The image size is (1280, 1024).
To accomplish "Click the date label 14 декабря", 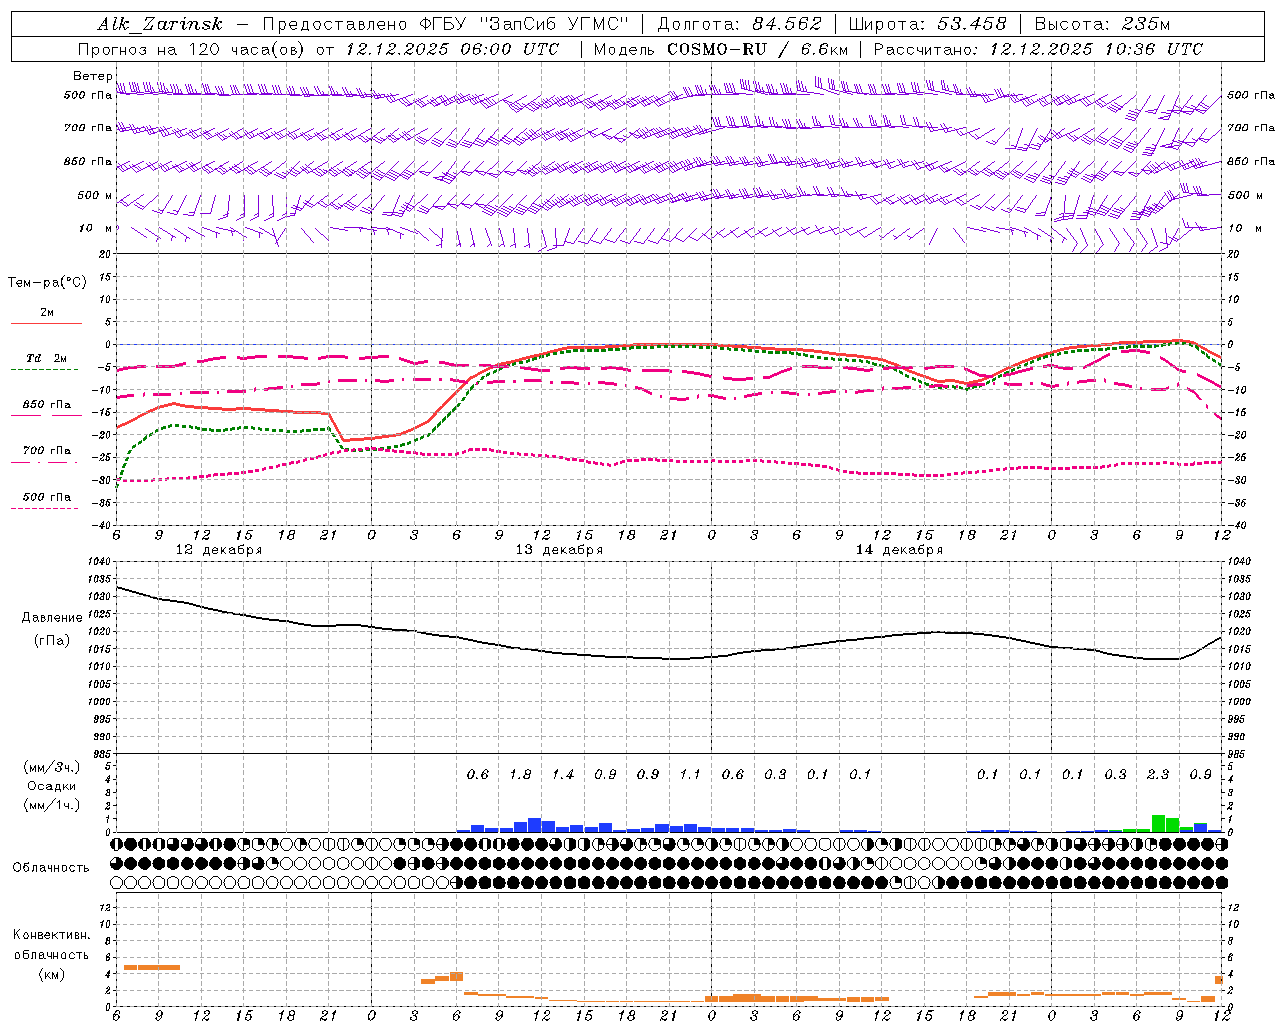I will [x=899, y=549].
